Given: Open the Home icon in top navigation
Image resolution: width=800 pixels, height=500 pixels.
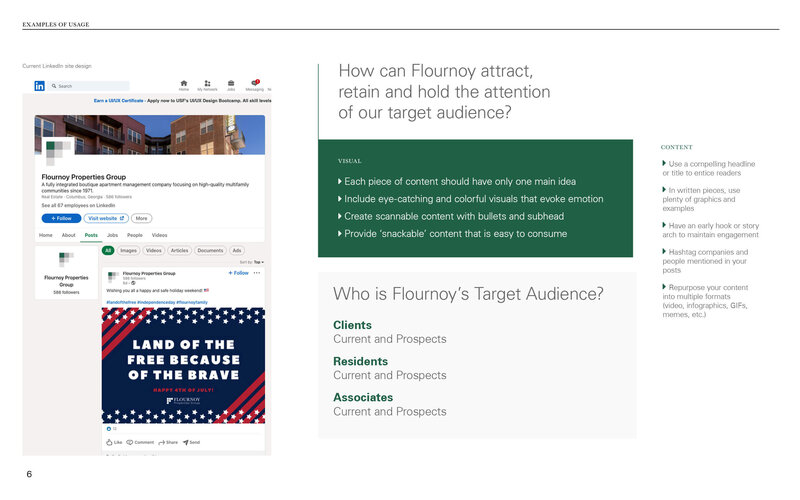Looking at the screenshot, I should coord(184,83).
